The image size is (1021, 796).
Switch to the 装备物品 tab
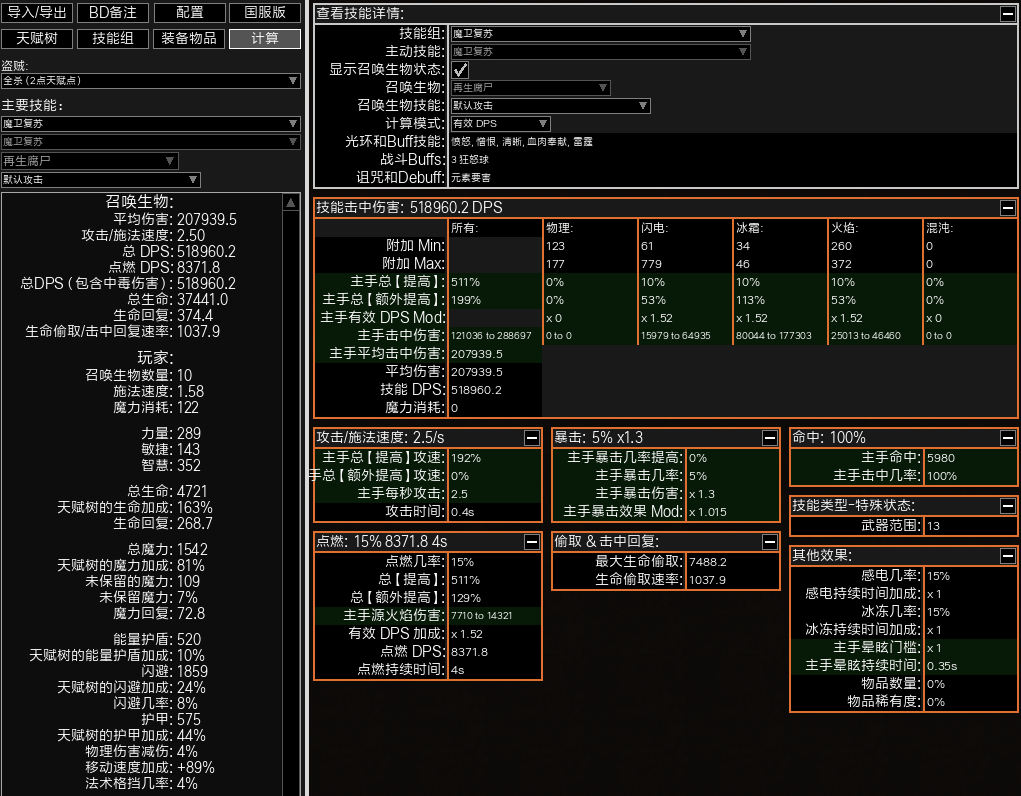pos(188,39)
